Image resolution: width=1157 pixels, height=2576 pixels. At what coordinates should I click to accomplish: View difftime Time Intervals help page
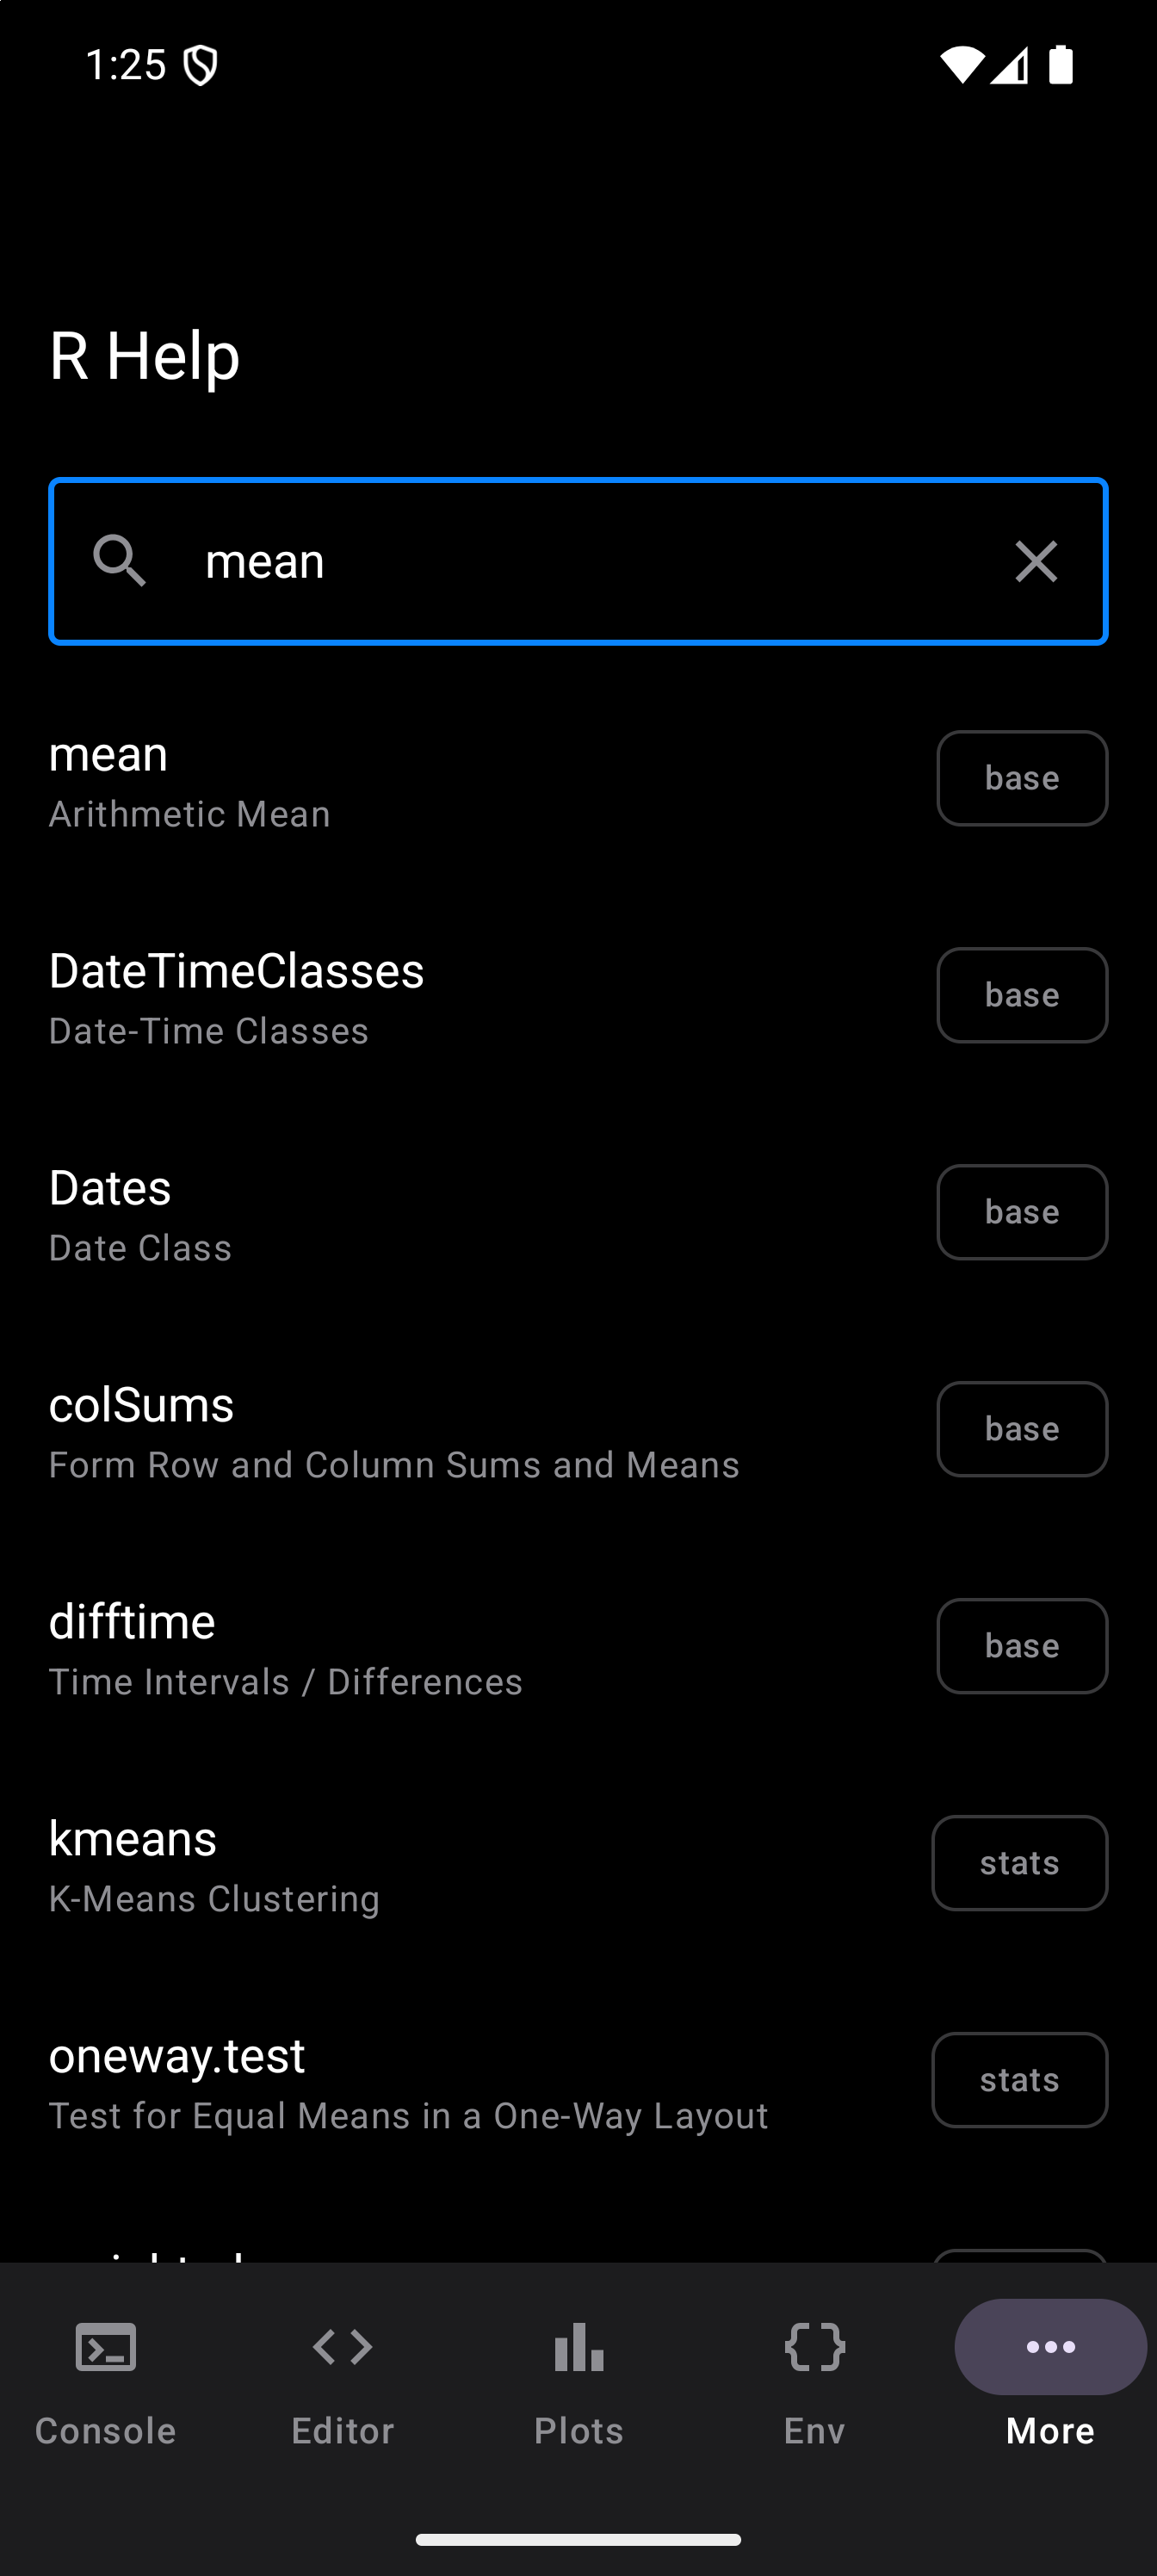[400, 1648]
